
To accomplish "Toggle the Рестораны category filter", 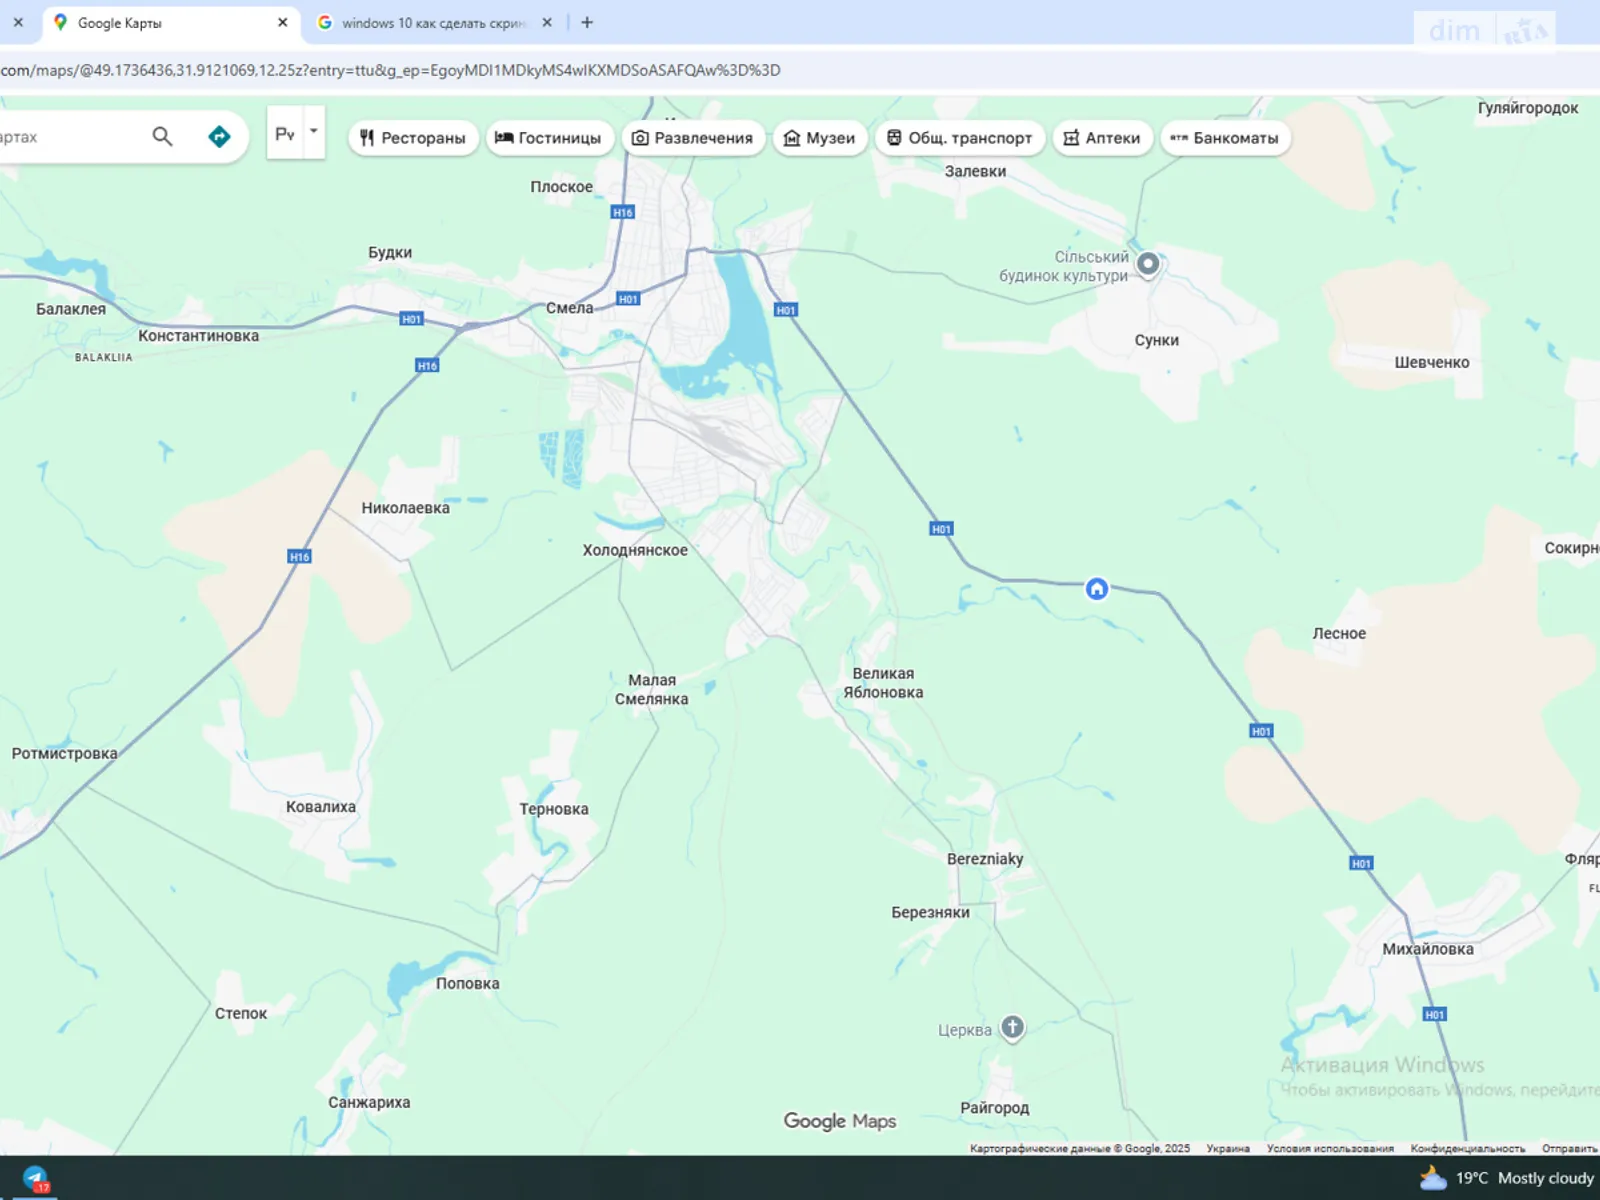I will tap(412, 138).
